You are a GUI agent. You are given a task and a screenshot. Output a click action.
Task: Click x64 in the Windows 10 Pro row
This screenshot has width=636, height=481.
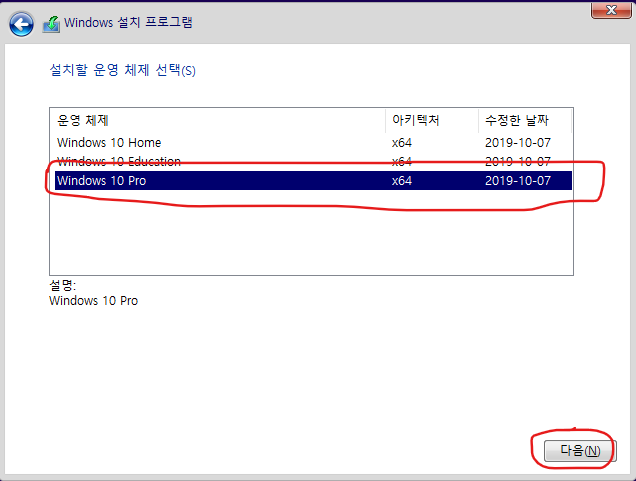(x=402, y=180)
